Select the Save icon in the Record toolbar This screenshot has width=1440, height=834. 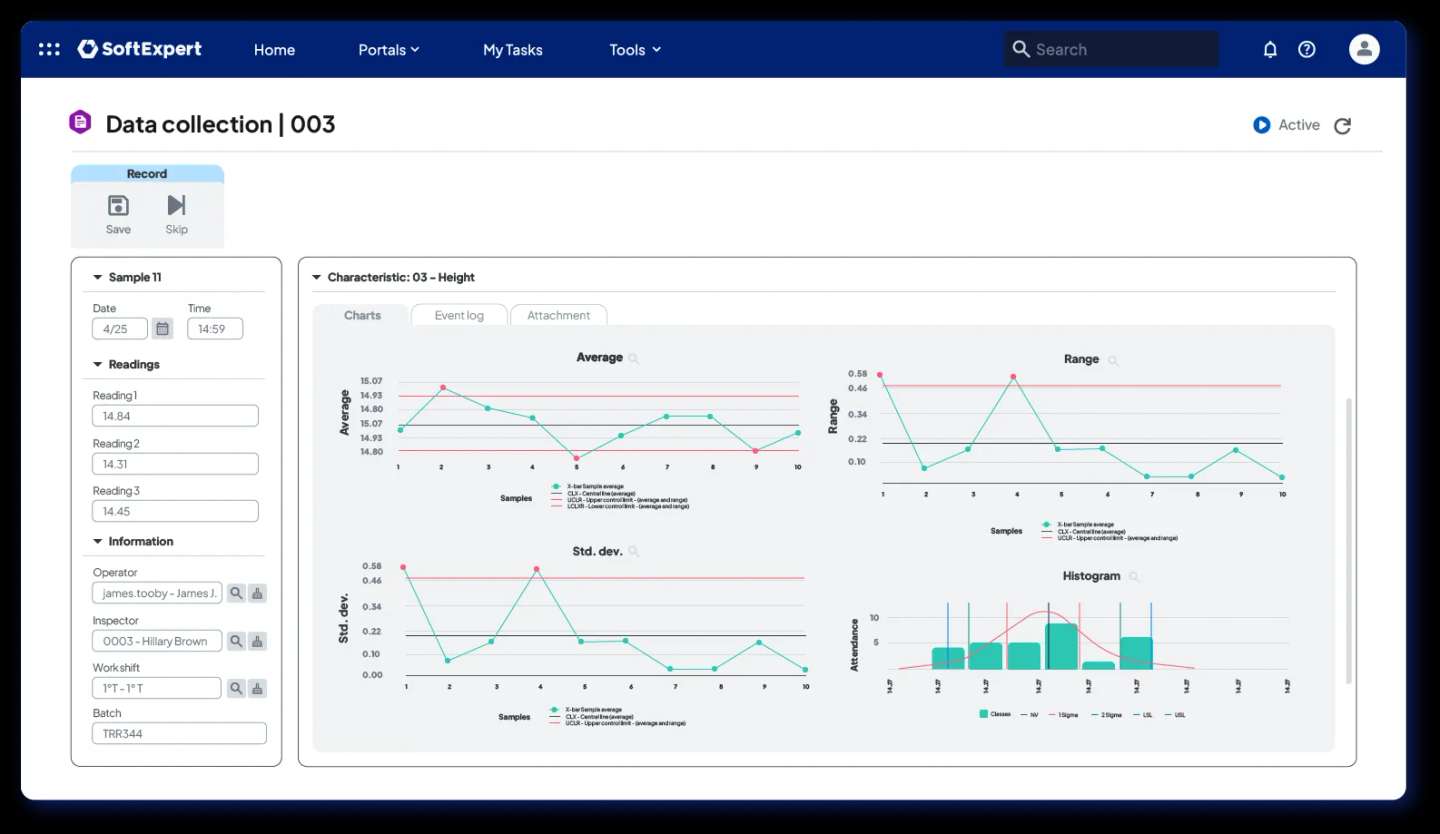pos(118,204)
